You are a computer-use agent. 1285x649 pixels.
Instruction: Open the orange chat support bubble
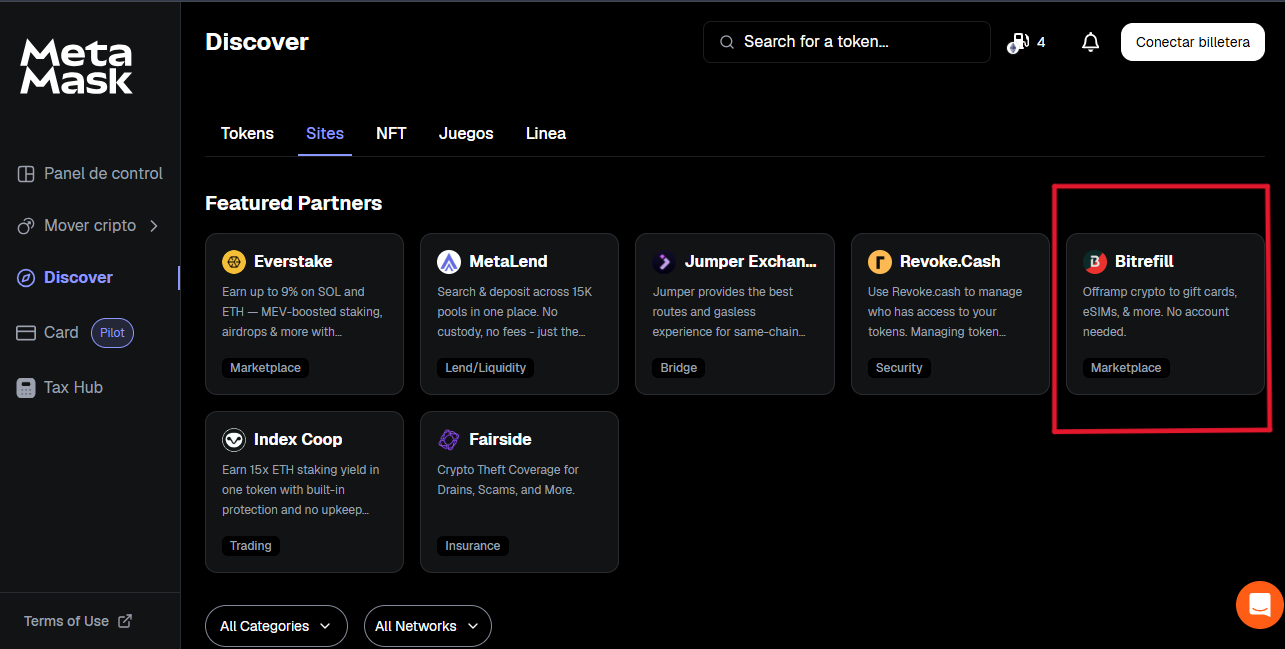point(1259,605)
